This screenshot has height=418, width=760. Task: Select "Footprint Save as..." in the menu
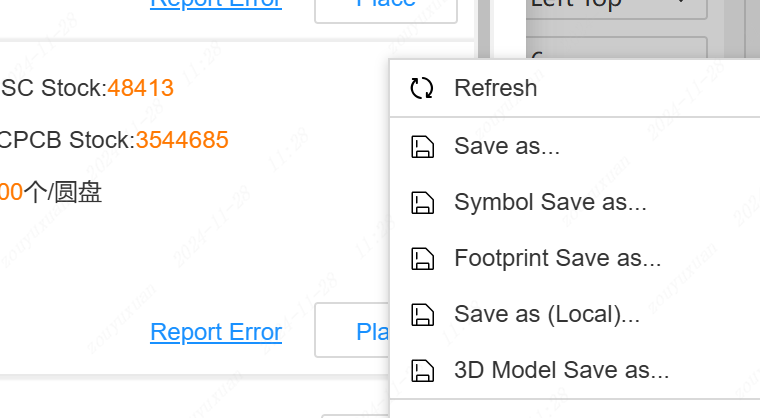coord(557,259)
